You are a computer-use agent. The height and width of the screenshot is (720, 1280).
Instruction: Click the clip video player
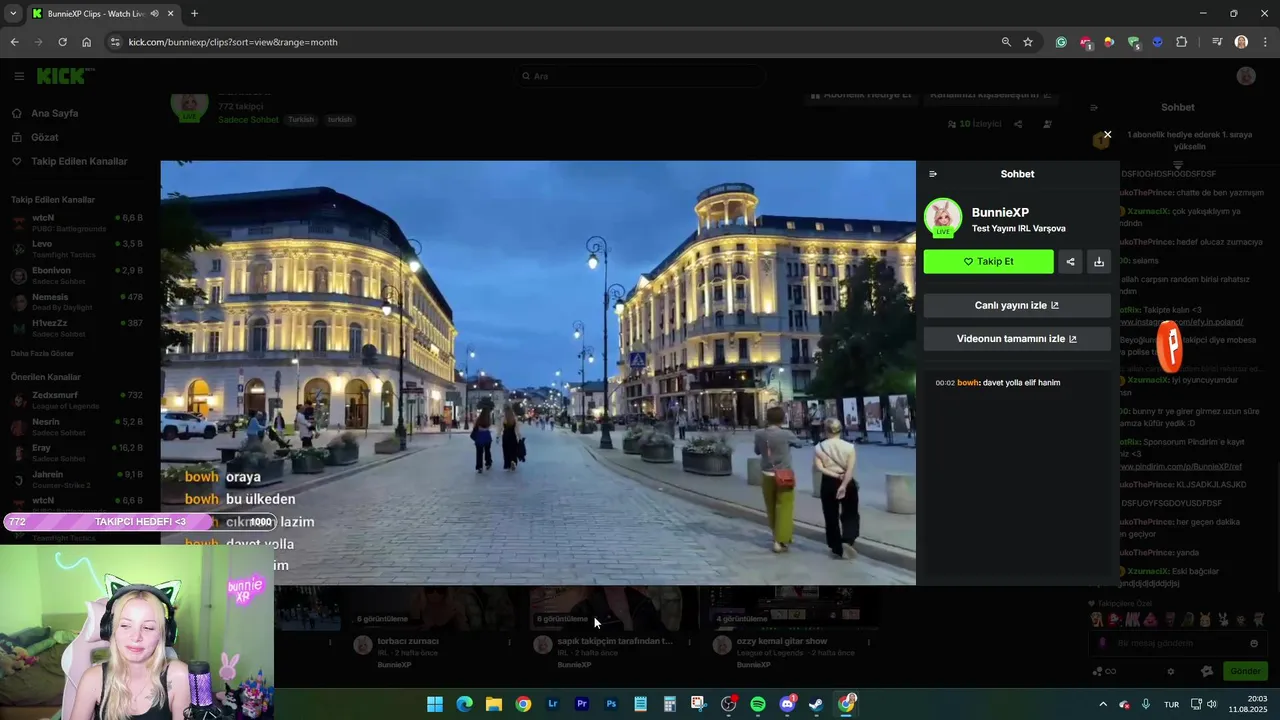click(538, 372)
